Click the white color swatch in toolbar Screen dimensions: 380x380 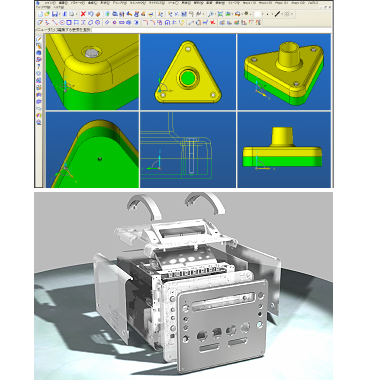point(257,14)
